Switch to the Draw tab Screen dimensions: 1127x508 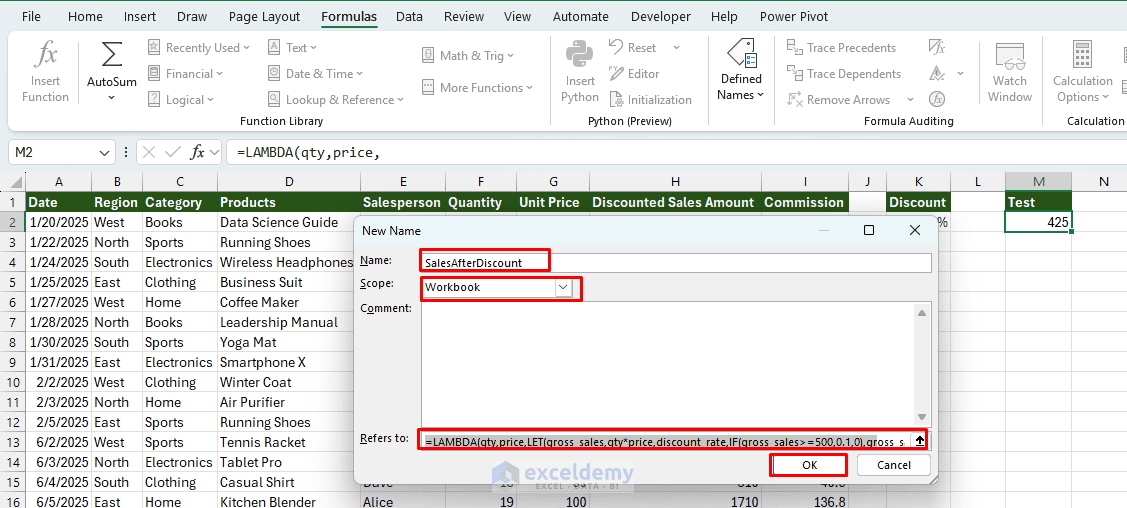pyautogui.click(x=192, y=17)
